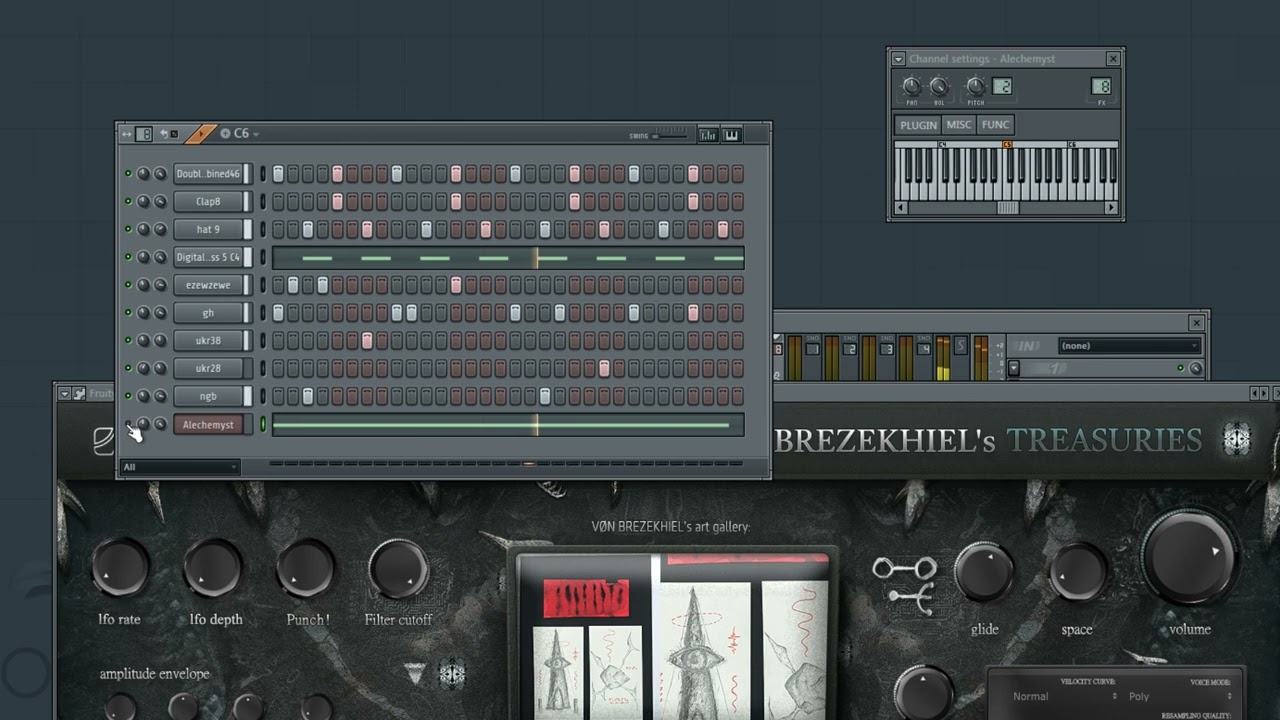Click the beats-per-bar display showing 8
This screenshot has height=720, width=1280.
click(x=144, y=134)
